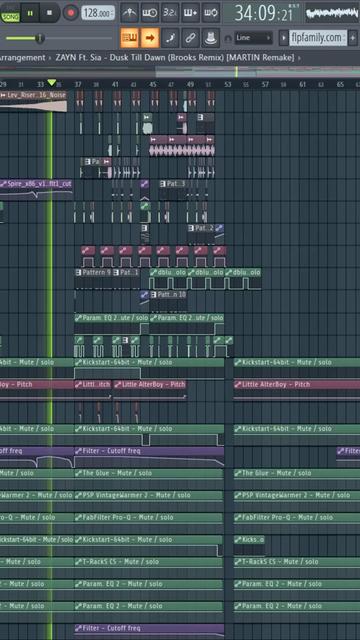
Task: Select the Patt..n 10 clip
Action: click(x=168, y=300)
